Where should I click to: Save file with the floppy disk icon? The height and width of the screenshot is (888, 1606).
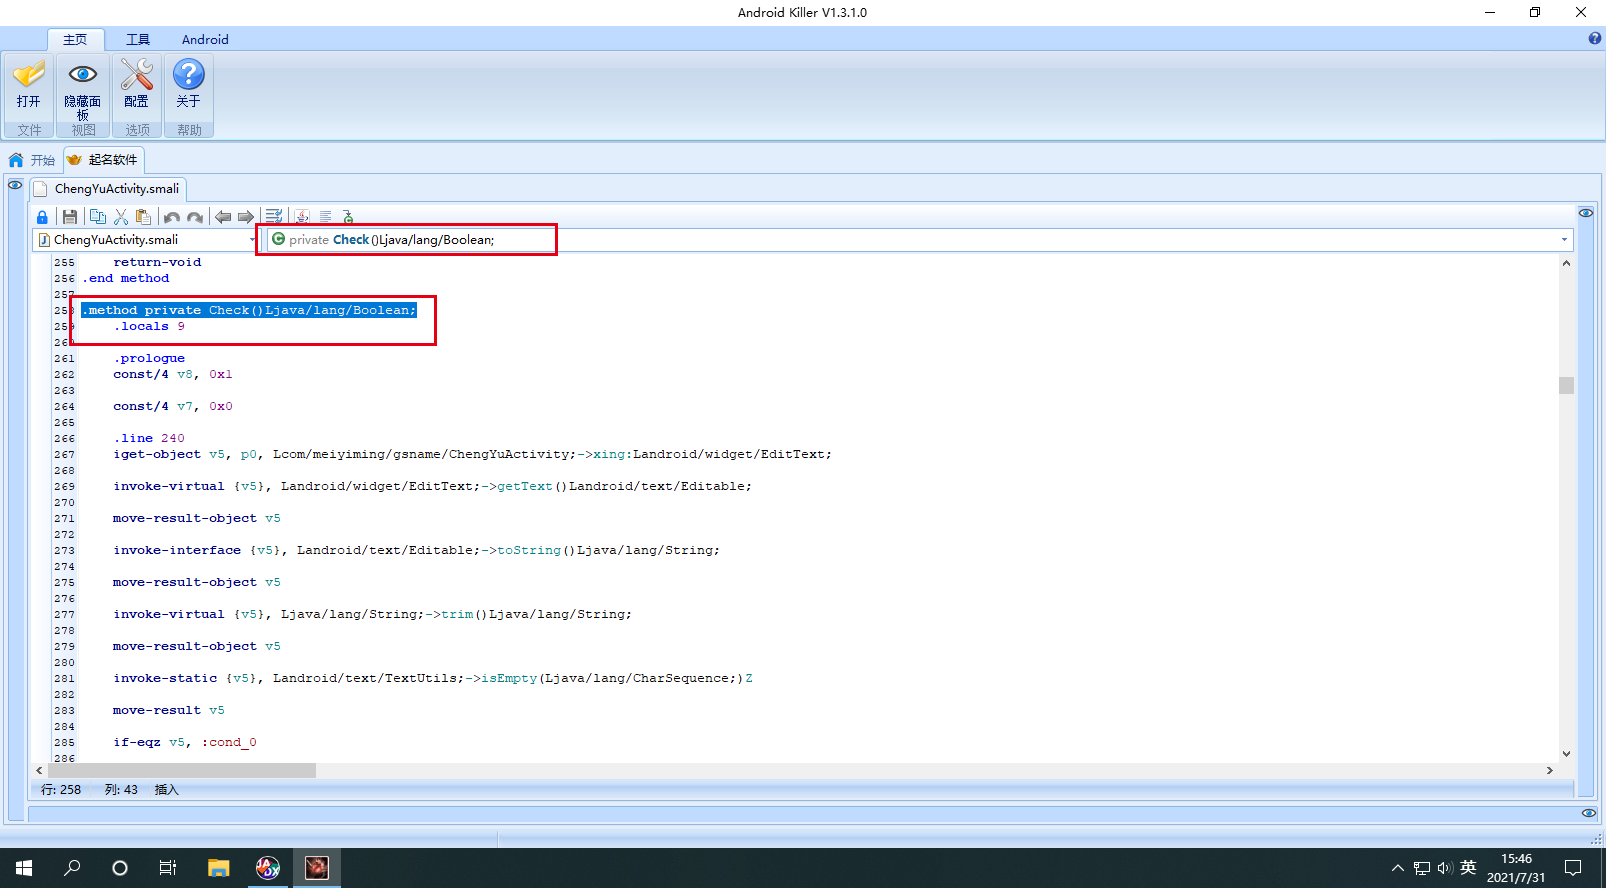click(x=70, y=217)
